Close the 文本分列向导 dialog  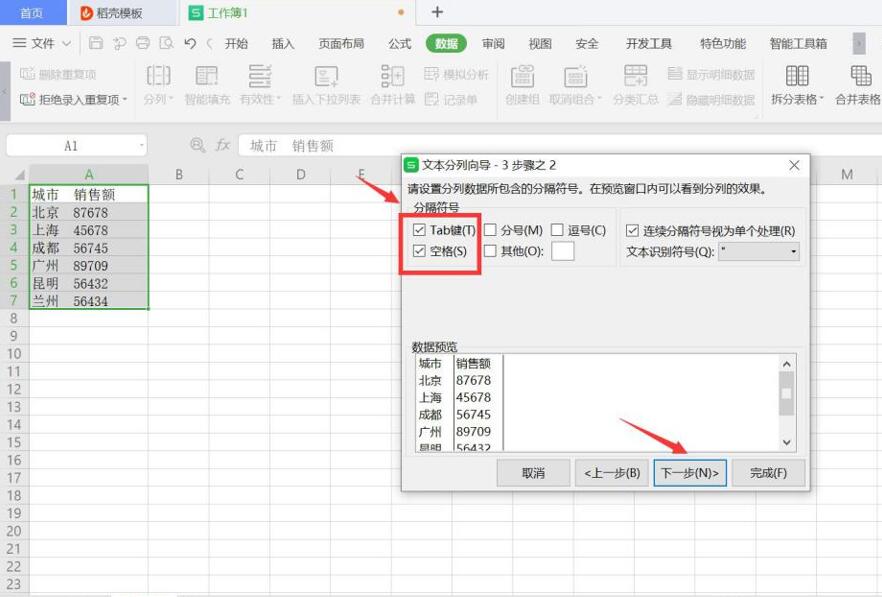pos(794,165)
